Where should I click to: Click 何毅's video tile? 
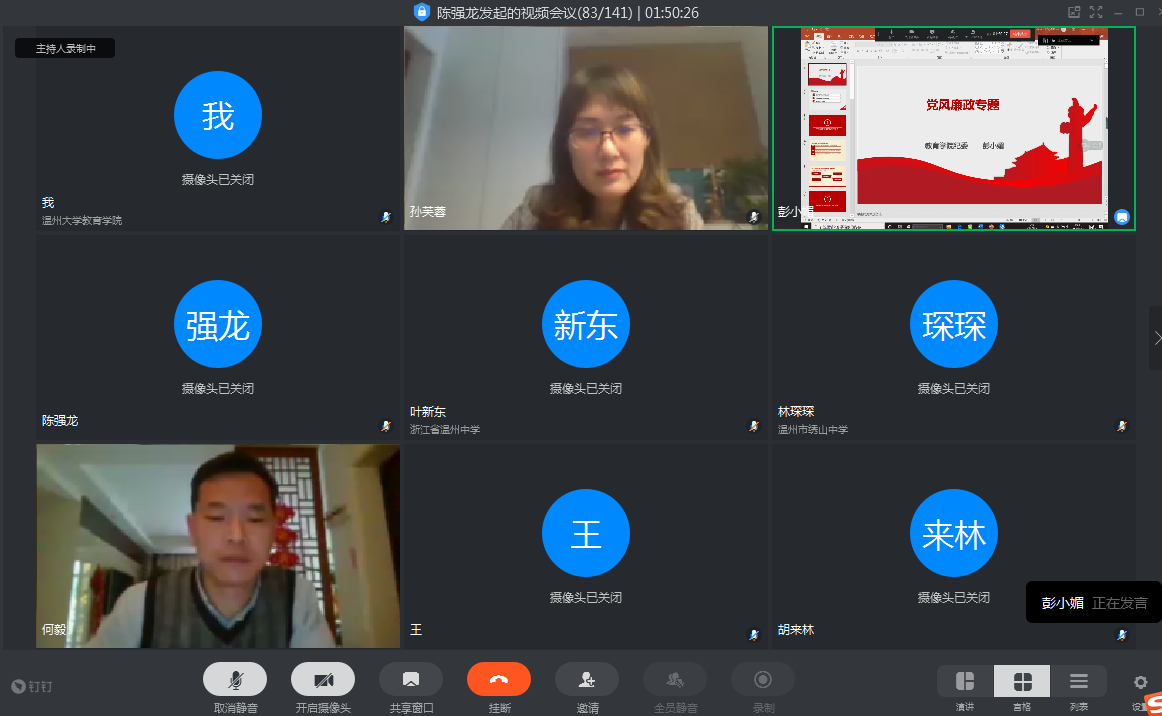218,545
